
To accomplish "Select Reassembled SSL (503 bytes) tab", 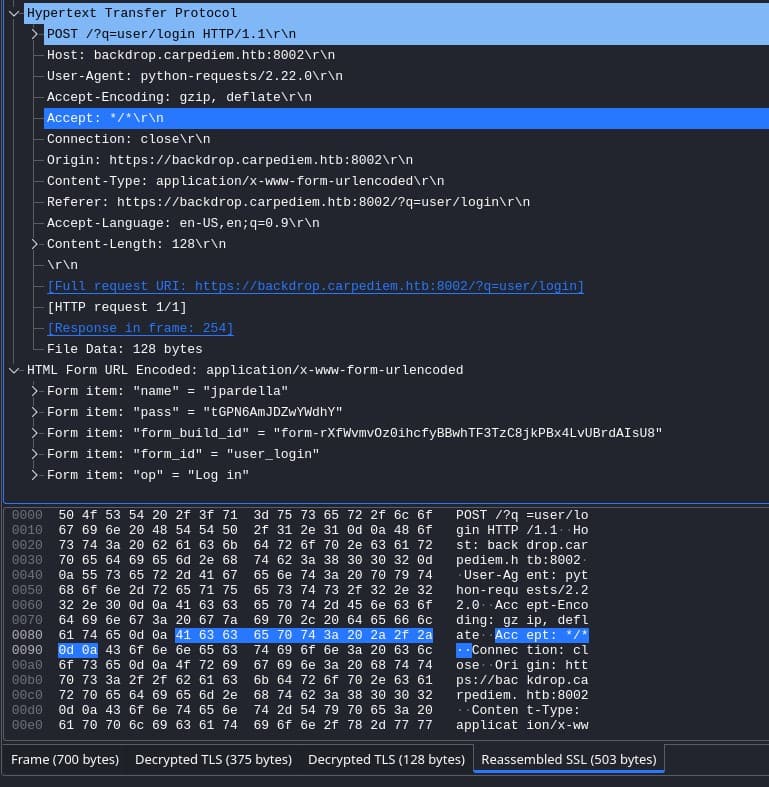I will tap(569, 759).
